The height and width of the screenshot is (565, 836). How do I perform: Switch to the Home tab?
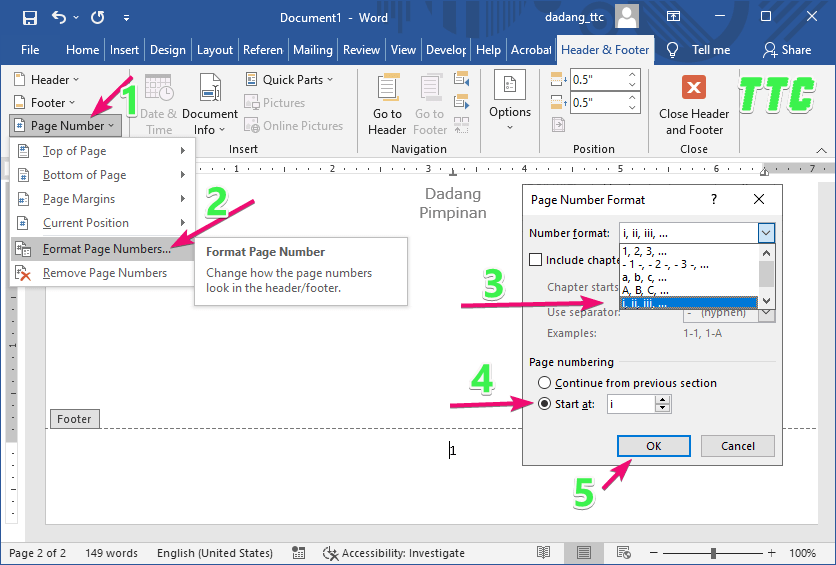pyautogui.click(x=82, y=50)
